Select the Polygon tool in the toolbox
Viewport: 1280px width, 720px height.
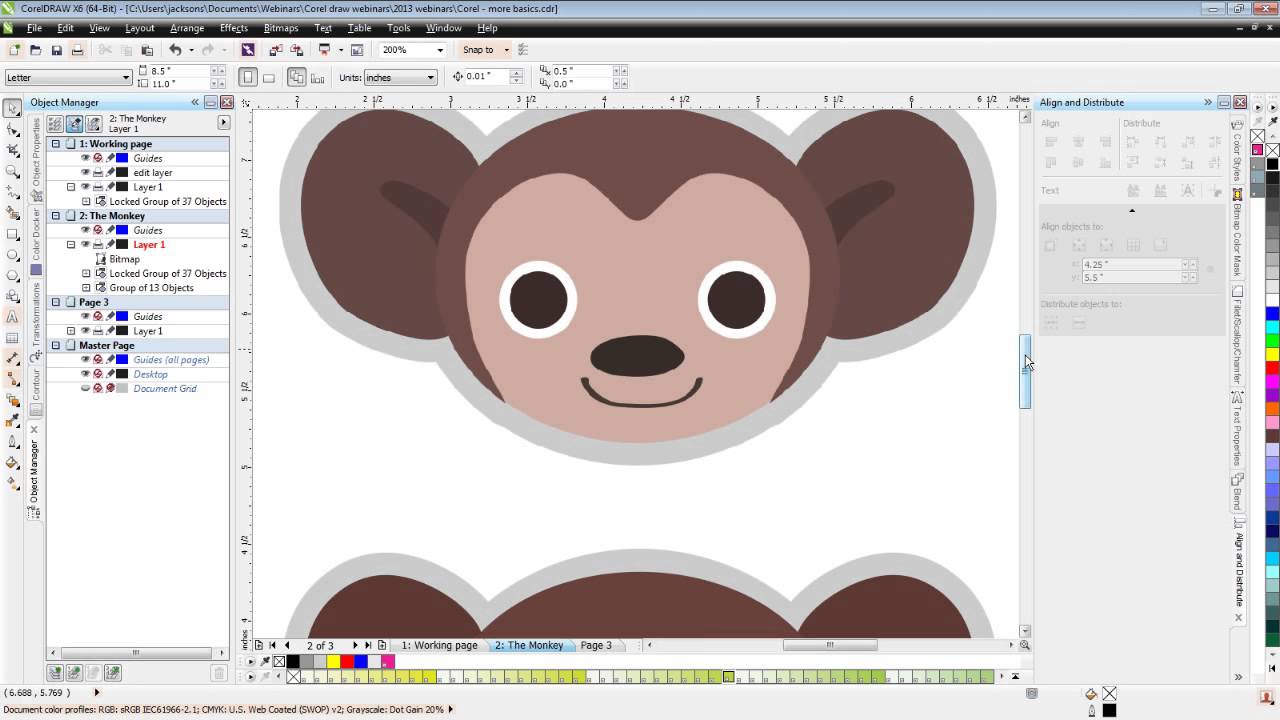tap(13, 276)
